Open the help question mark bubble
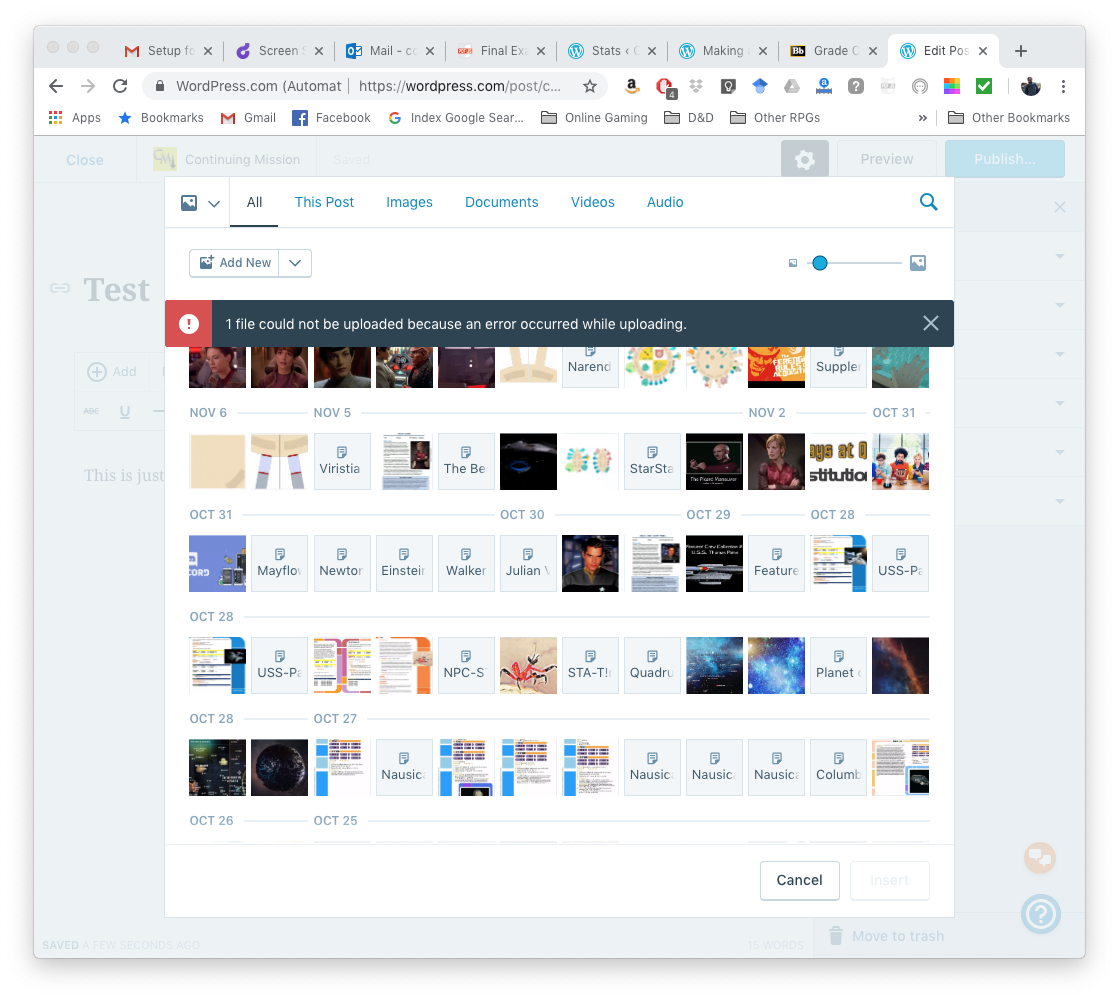 1040,914
